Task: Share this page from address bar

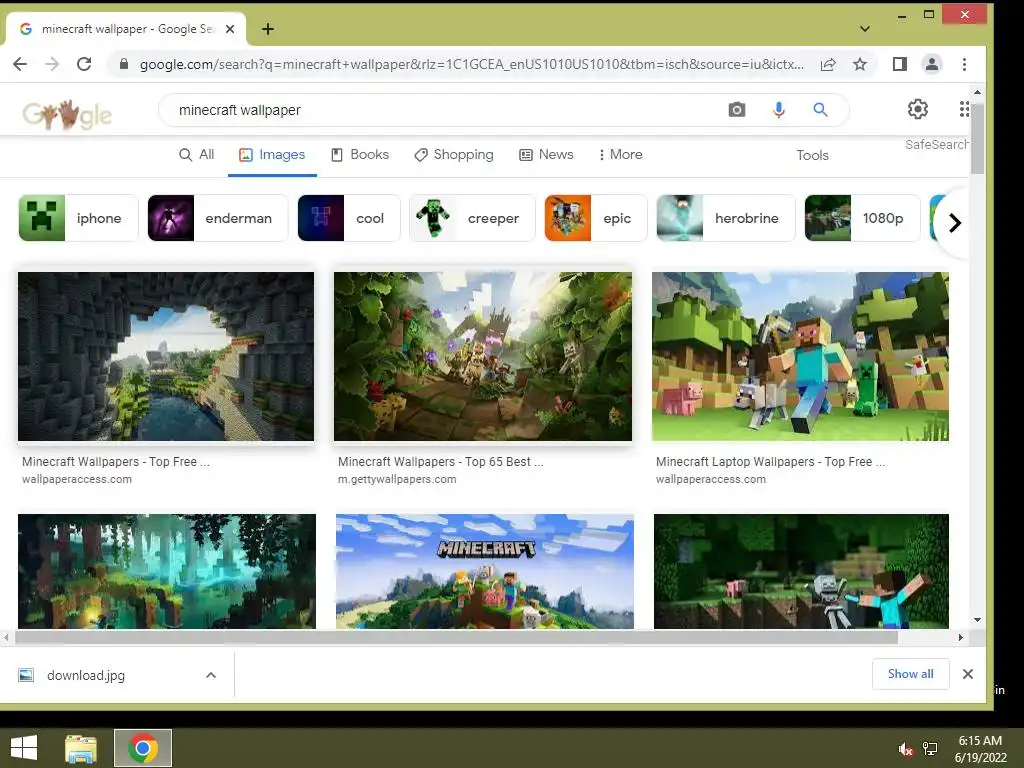Action: [x=828, y=64]
